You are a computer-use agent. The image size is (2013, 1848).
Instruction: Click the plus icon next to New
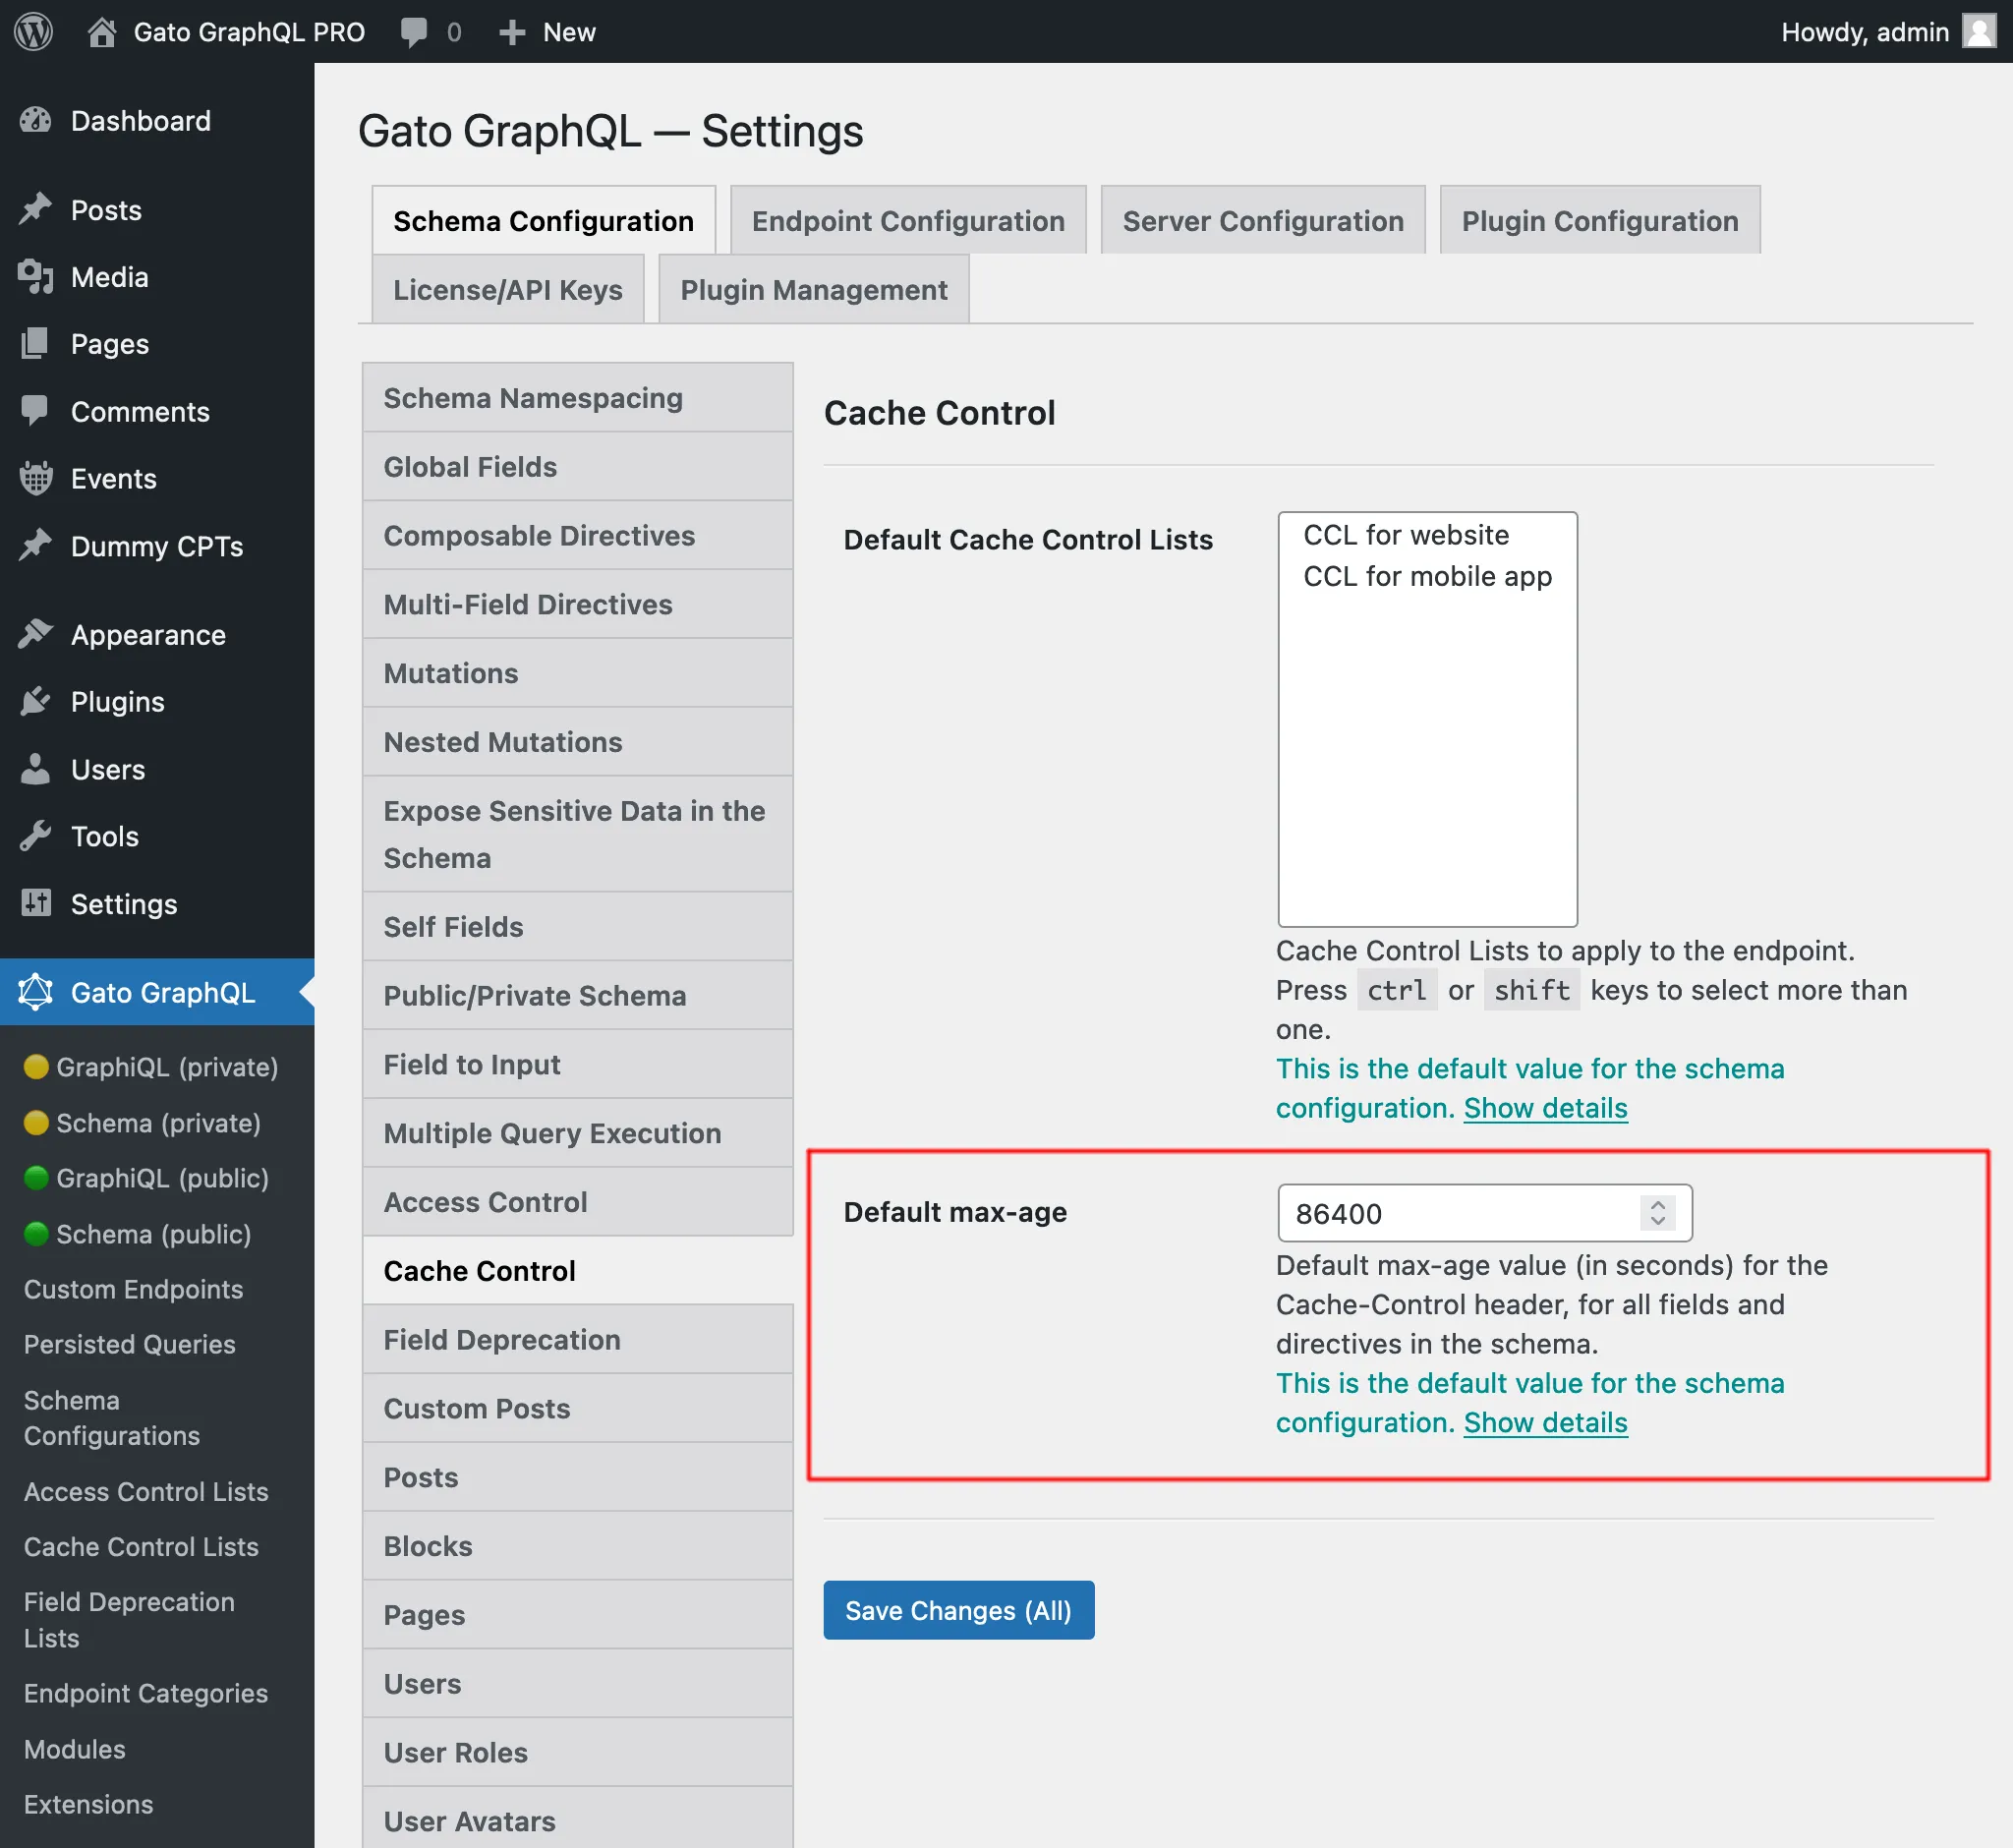512,32
